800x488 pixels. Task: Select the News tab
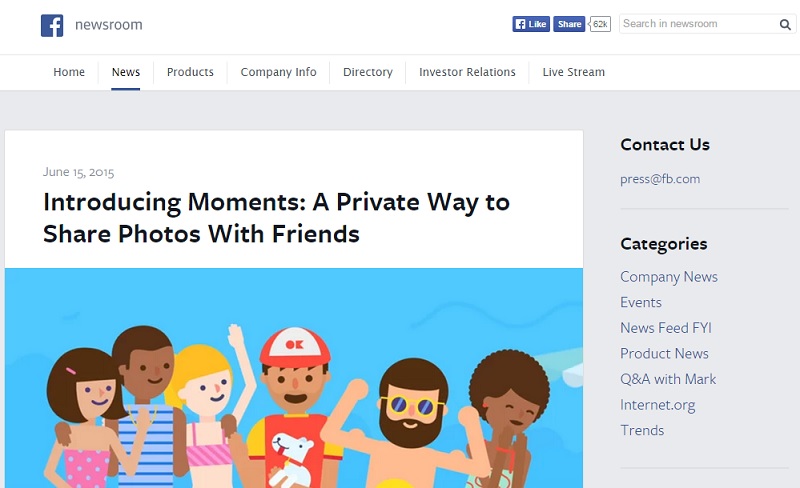coord(126,72)
